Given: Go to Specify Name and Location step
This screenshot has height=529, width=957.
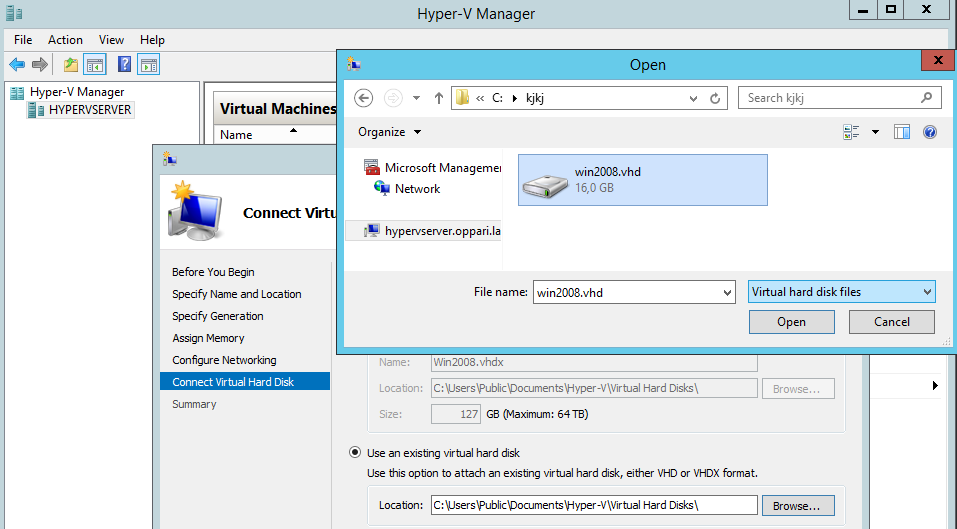Looking at the screenshot, I should tap(237, 294).
